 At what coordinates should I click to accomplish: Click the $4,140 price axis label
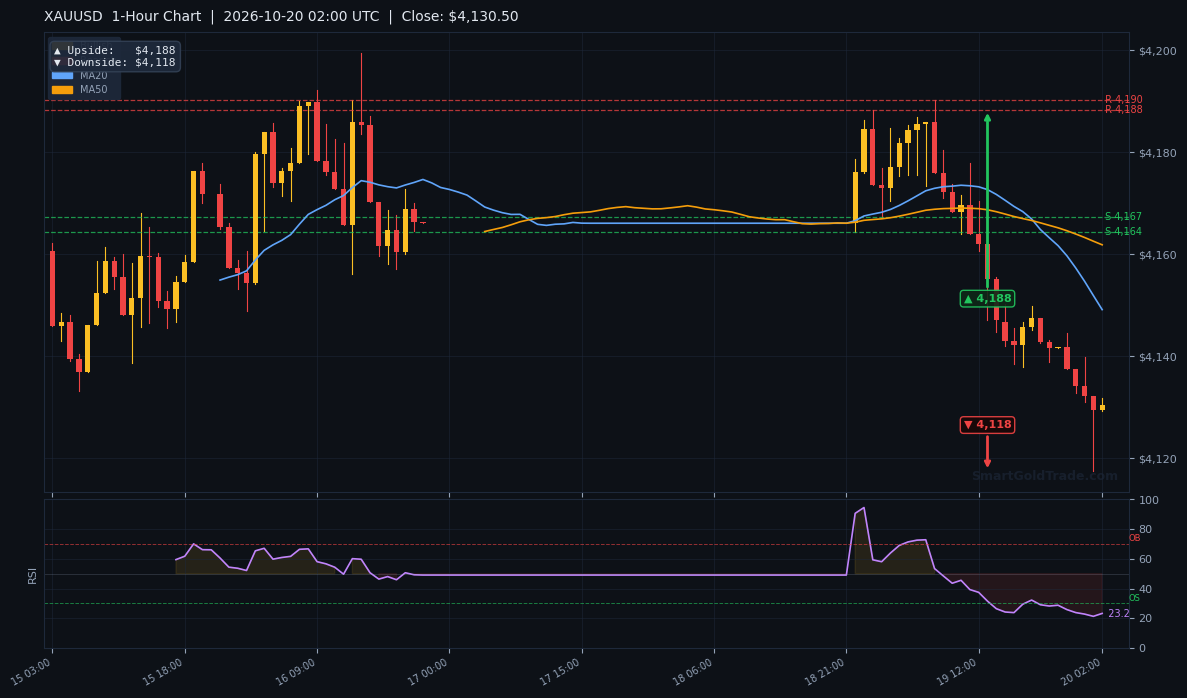(1157, 357)
